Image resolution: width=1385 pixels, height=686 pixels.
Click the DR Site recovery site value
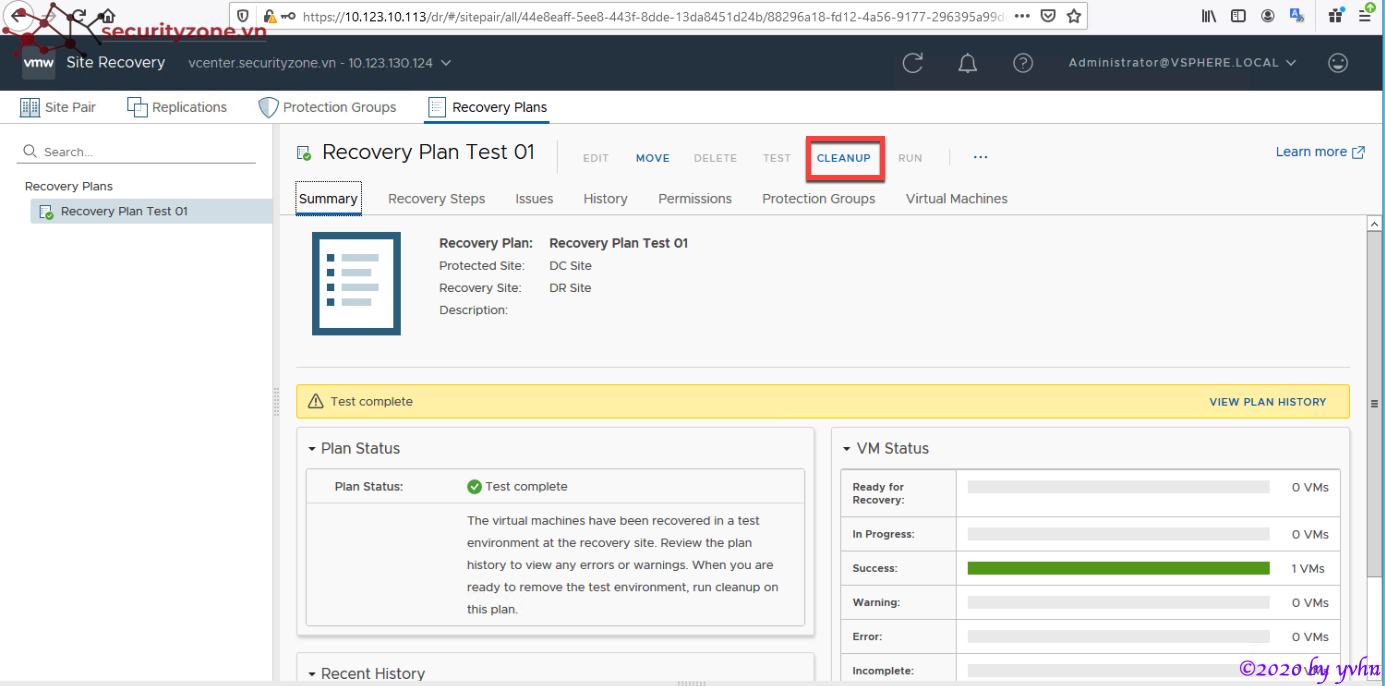[x=570, y=288]
